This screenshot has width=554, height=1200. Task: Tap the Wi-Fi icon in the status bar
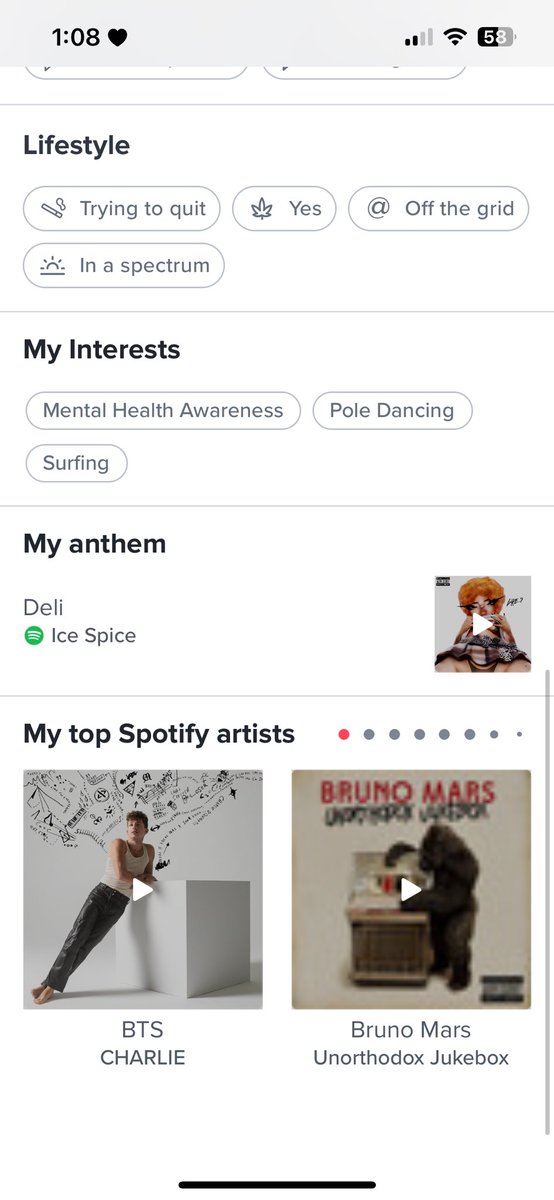click(455, 38)
